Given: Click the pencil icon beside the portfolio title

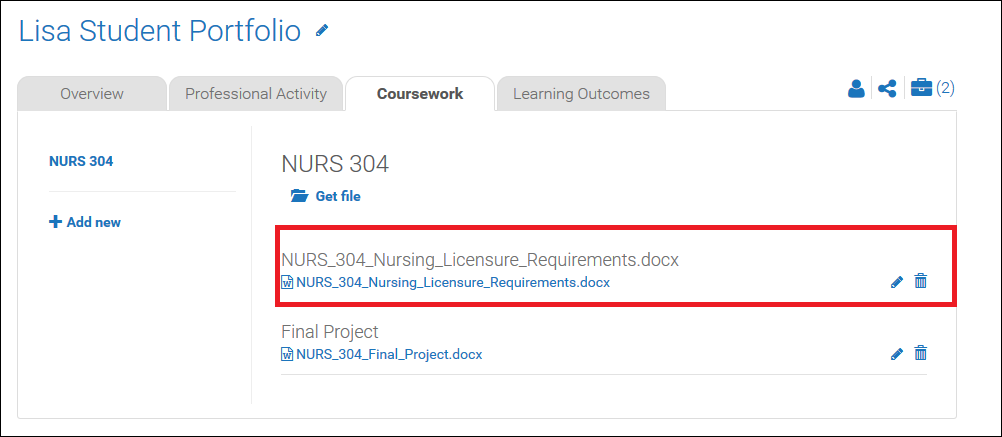Looking at the screenshot, I should (322, 31).
